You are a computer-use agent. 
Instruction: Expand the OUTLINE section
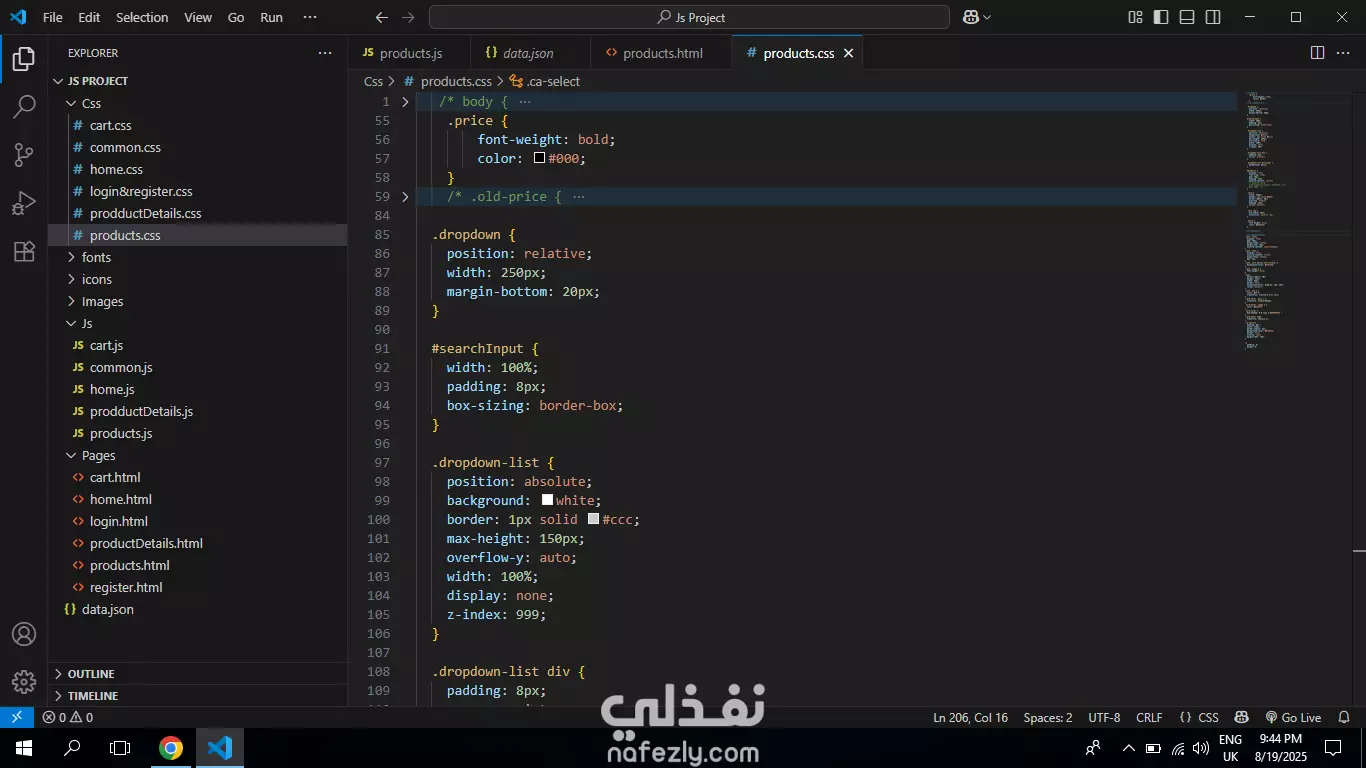198,674
